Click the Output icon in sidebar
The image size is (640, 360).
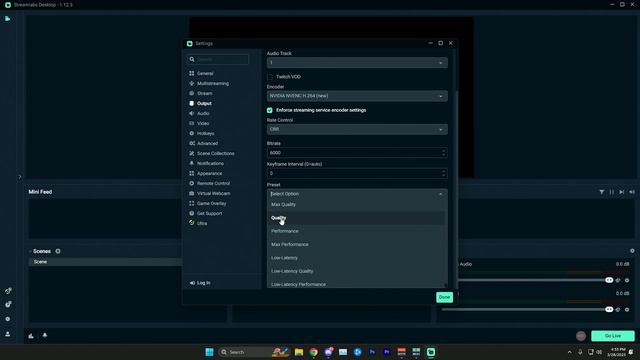pyautogui.click(x=192, y=103)
